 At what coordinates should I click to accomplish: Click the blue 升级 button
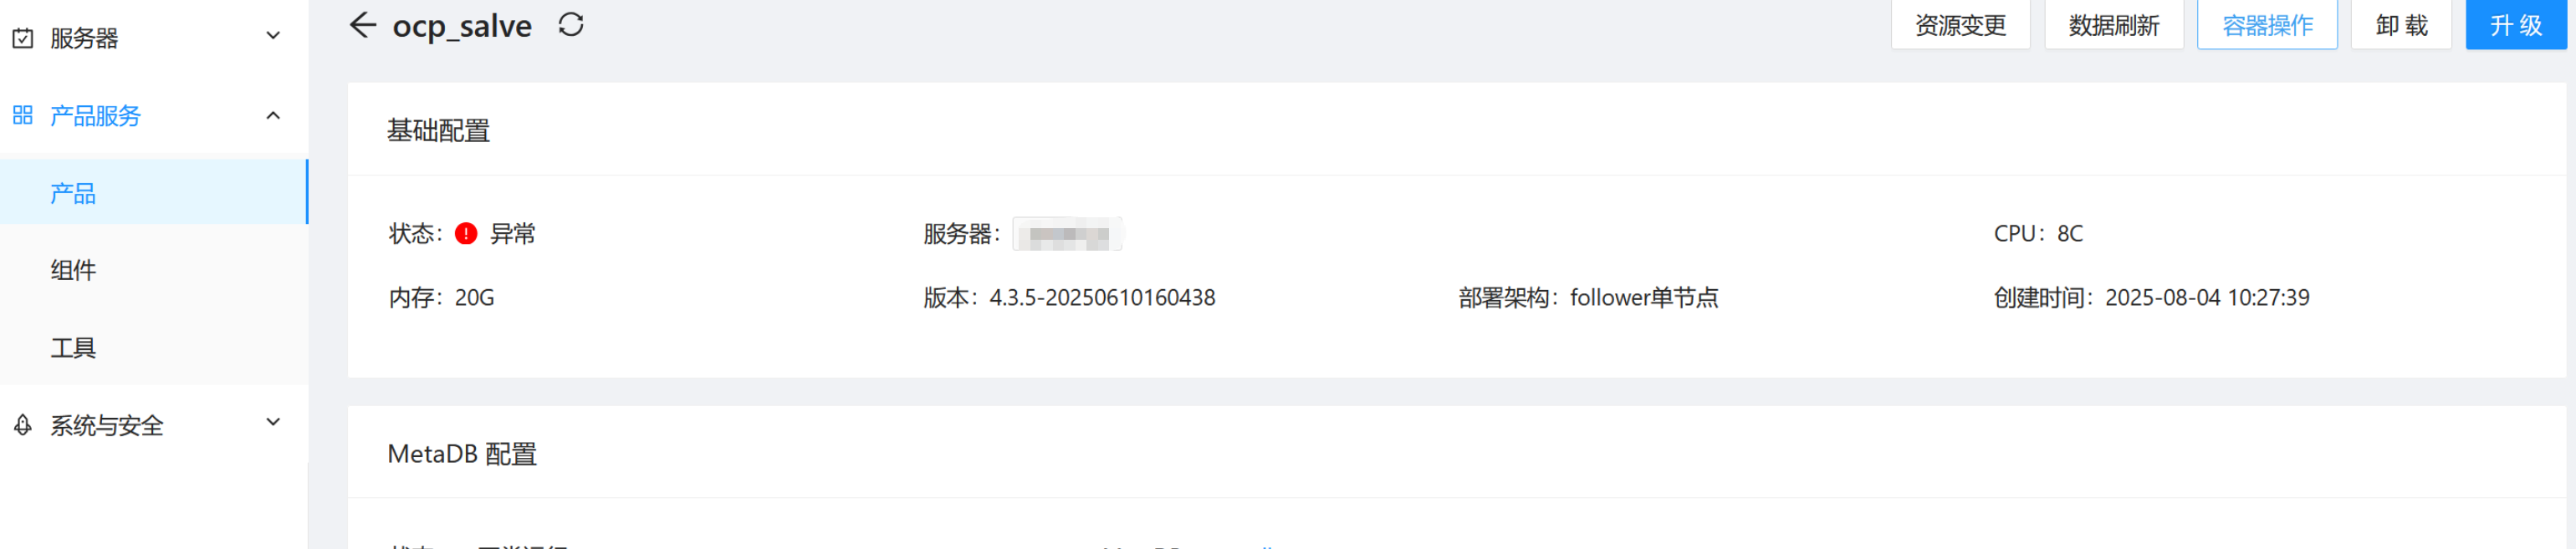click(2516, 24)
